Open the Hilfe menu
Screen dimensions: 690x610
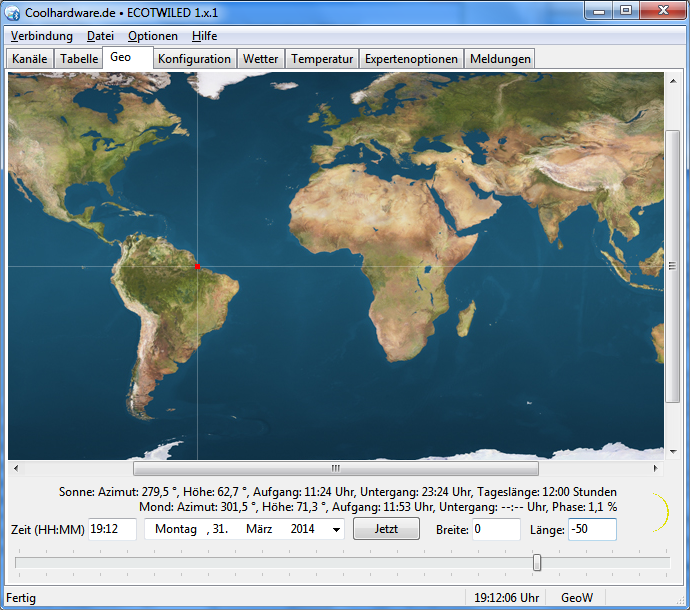pos(204,36)
